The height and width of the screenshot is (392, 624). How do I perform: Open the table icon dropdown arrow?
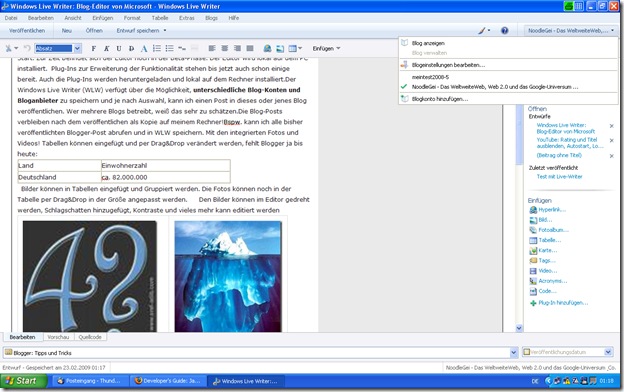300,49
